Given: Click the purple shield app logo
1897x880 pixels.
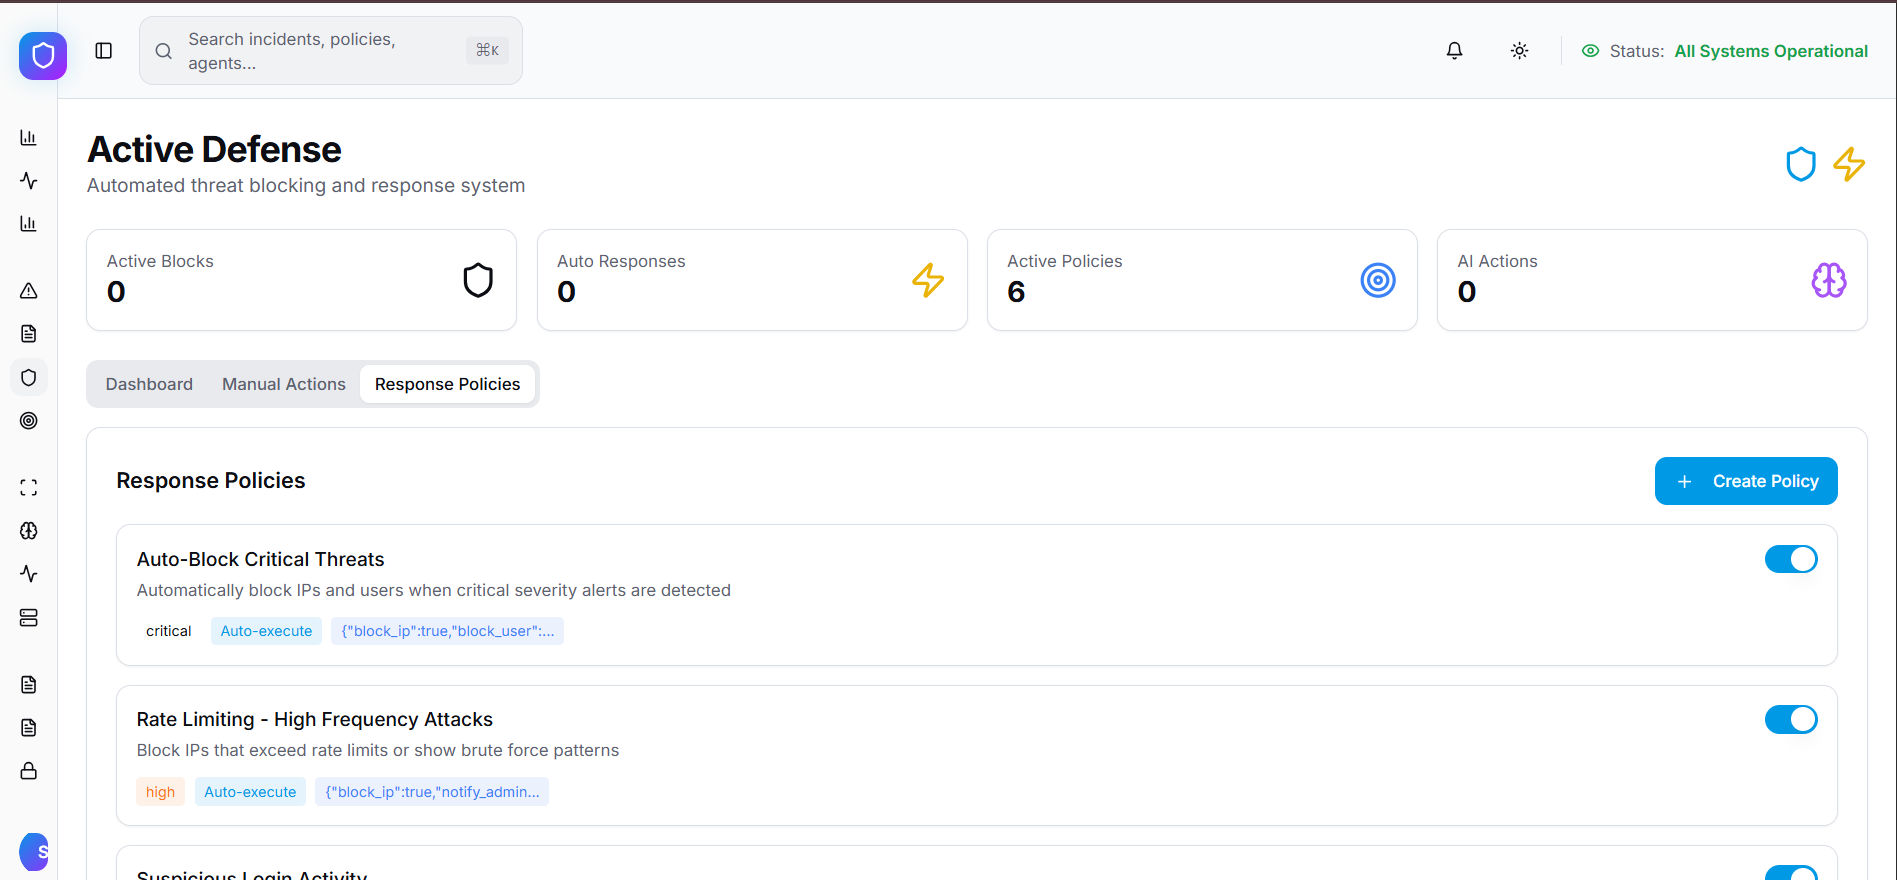Looking at the screenshot, I should coord(43,55).
